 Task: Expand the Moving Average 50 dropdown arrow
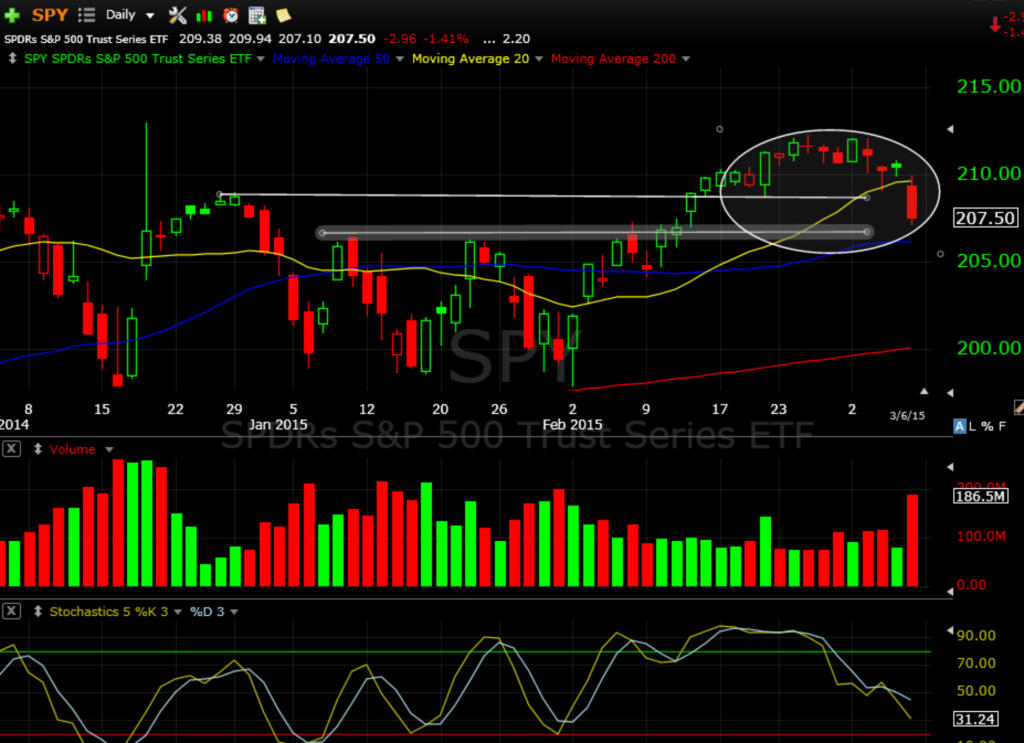point(400,59)
